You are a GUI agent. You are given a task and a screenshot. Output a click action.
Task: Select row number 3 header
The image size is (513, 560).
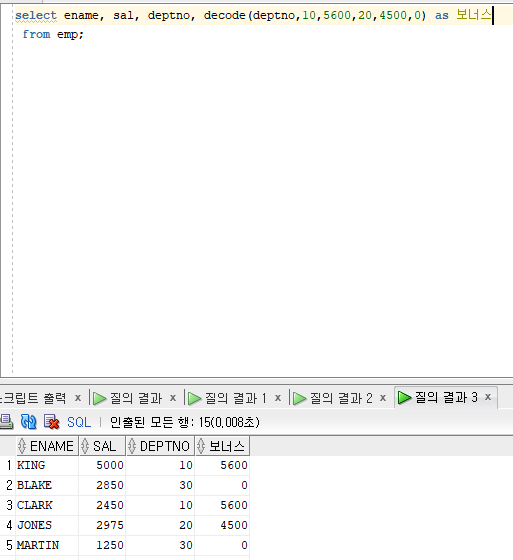(x=9, y=505)
